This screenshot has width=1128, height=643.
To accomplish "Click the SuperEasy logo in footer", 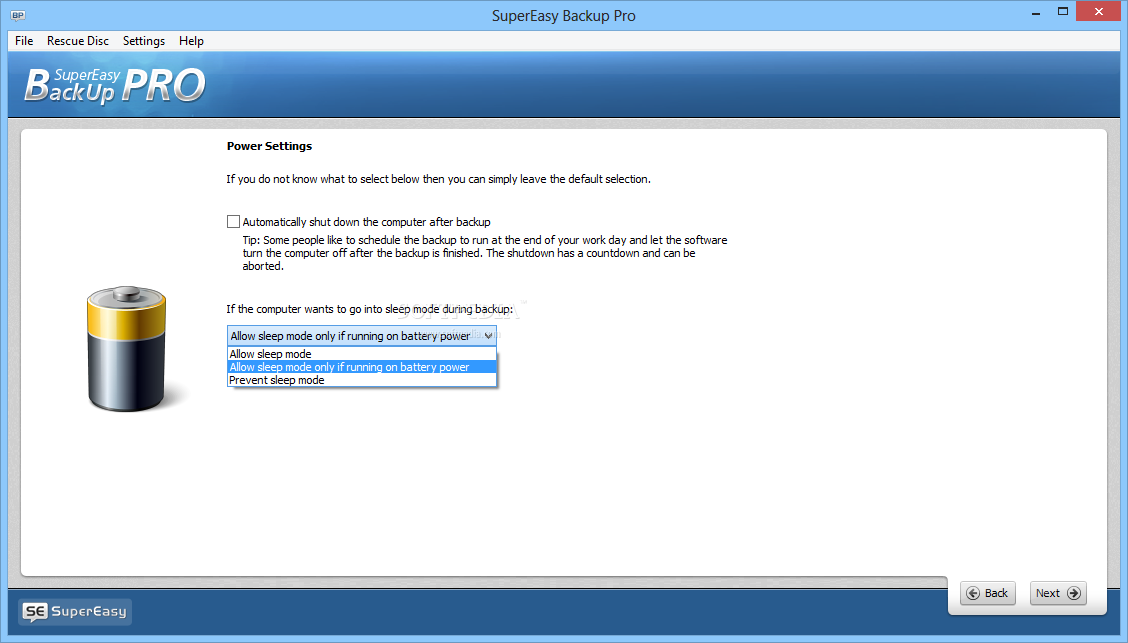I will [75, 611].
